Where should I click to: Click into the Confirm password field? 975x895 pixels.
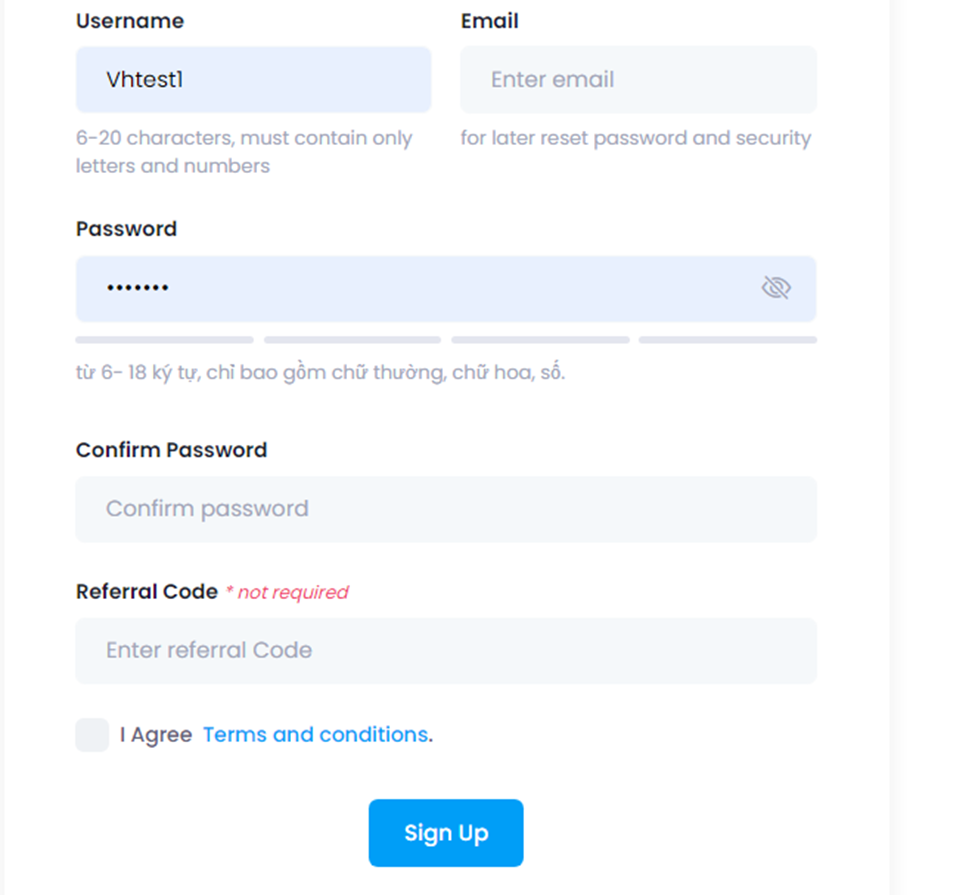(445, 509)
